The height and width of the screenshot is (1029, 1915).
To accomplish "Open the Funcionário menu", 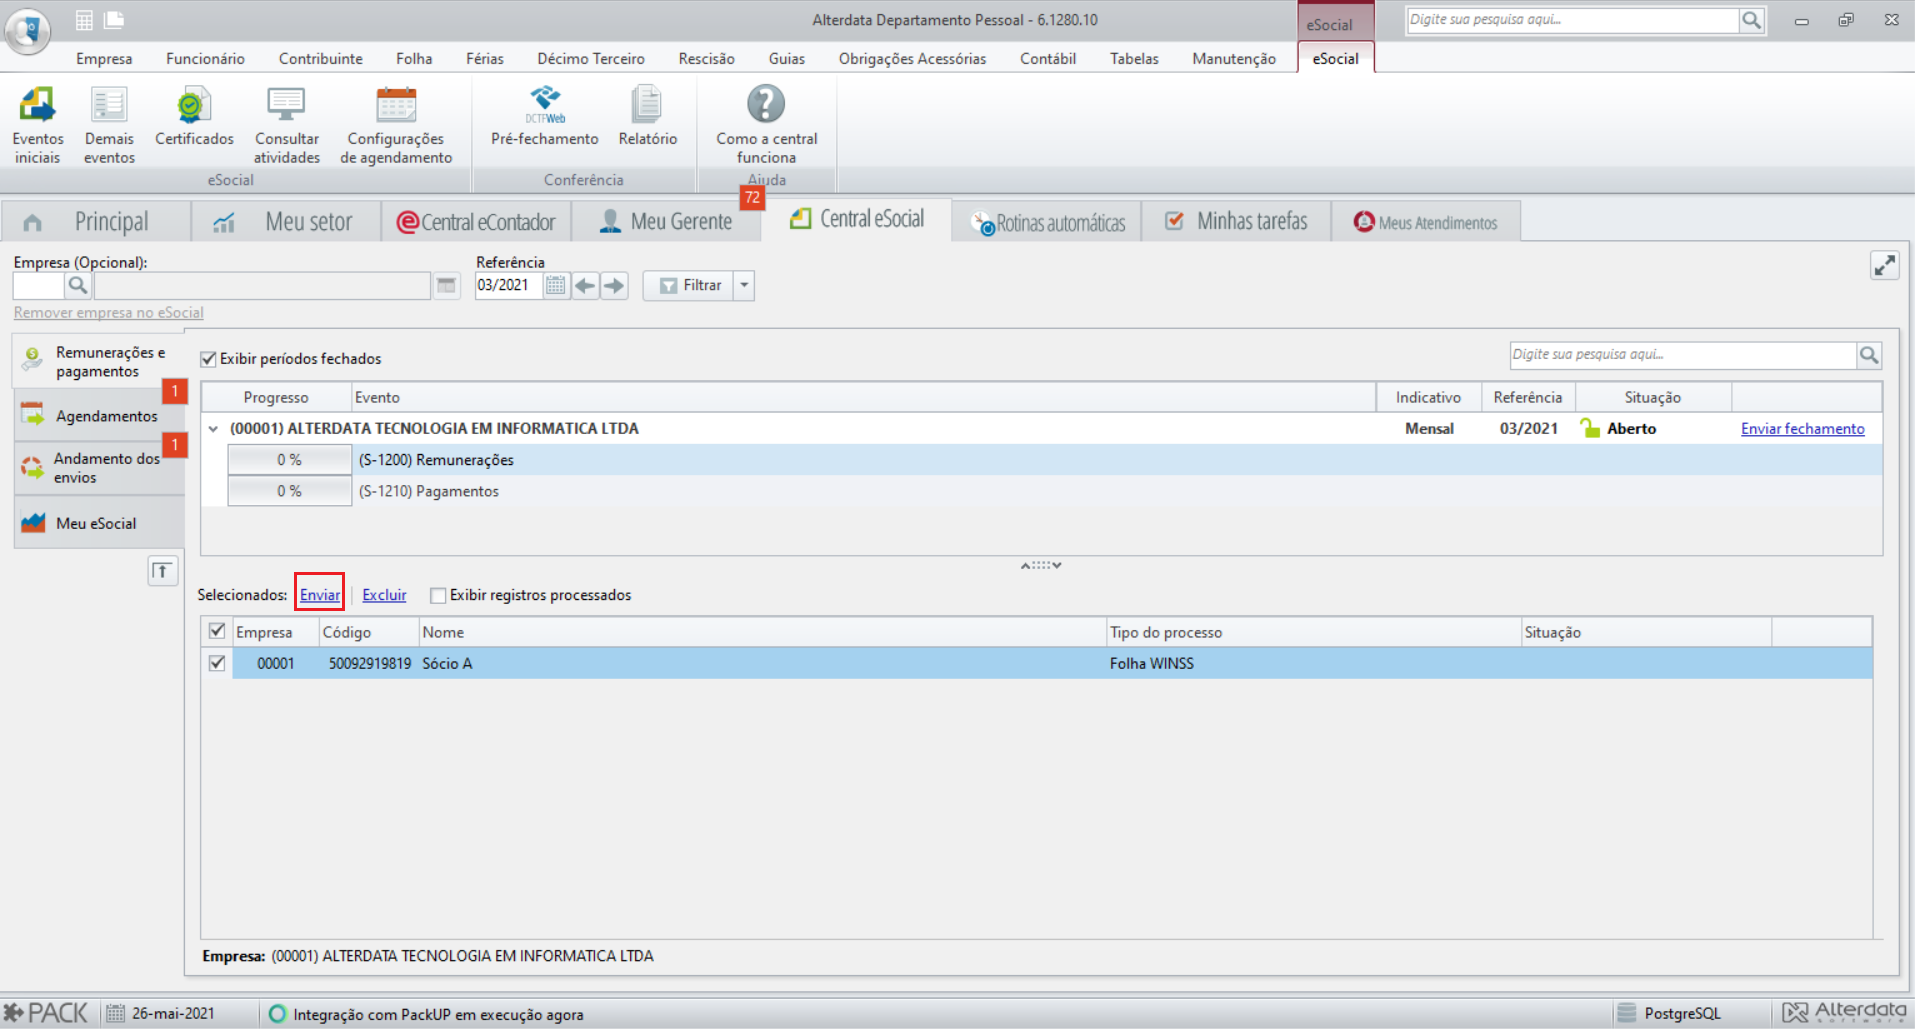I will point(205,58).
